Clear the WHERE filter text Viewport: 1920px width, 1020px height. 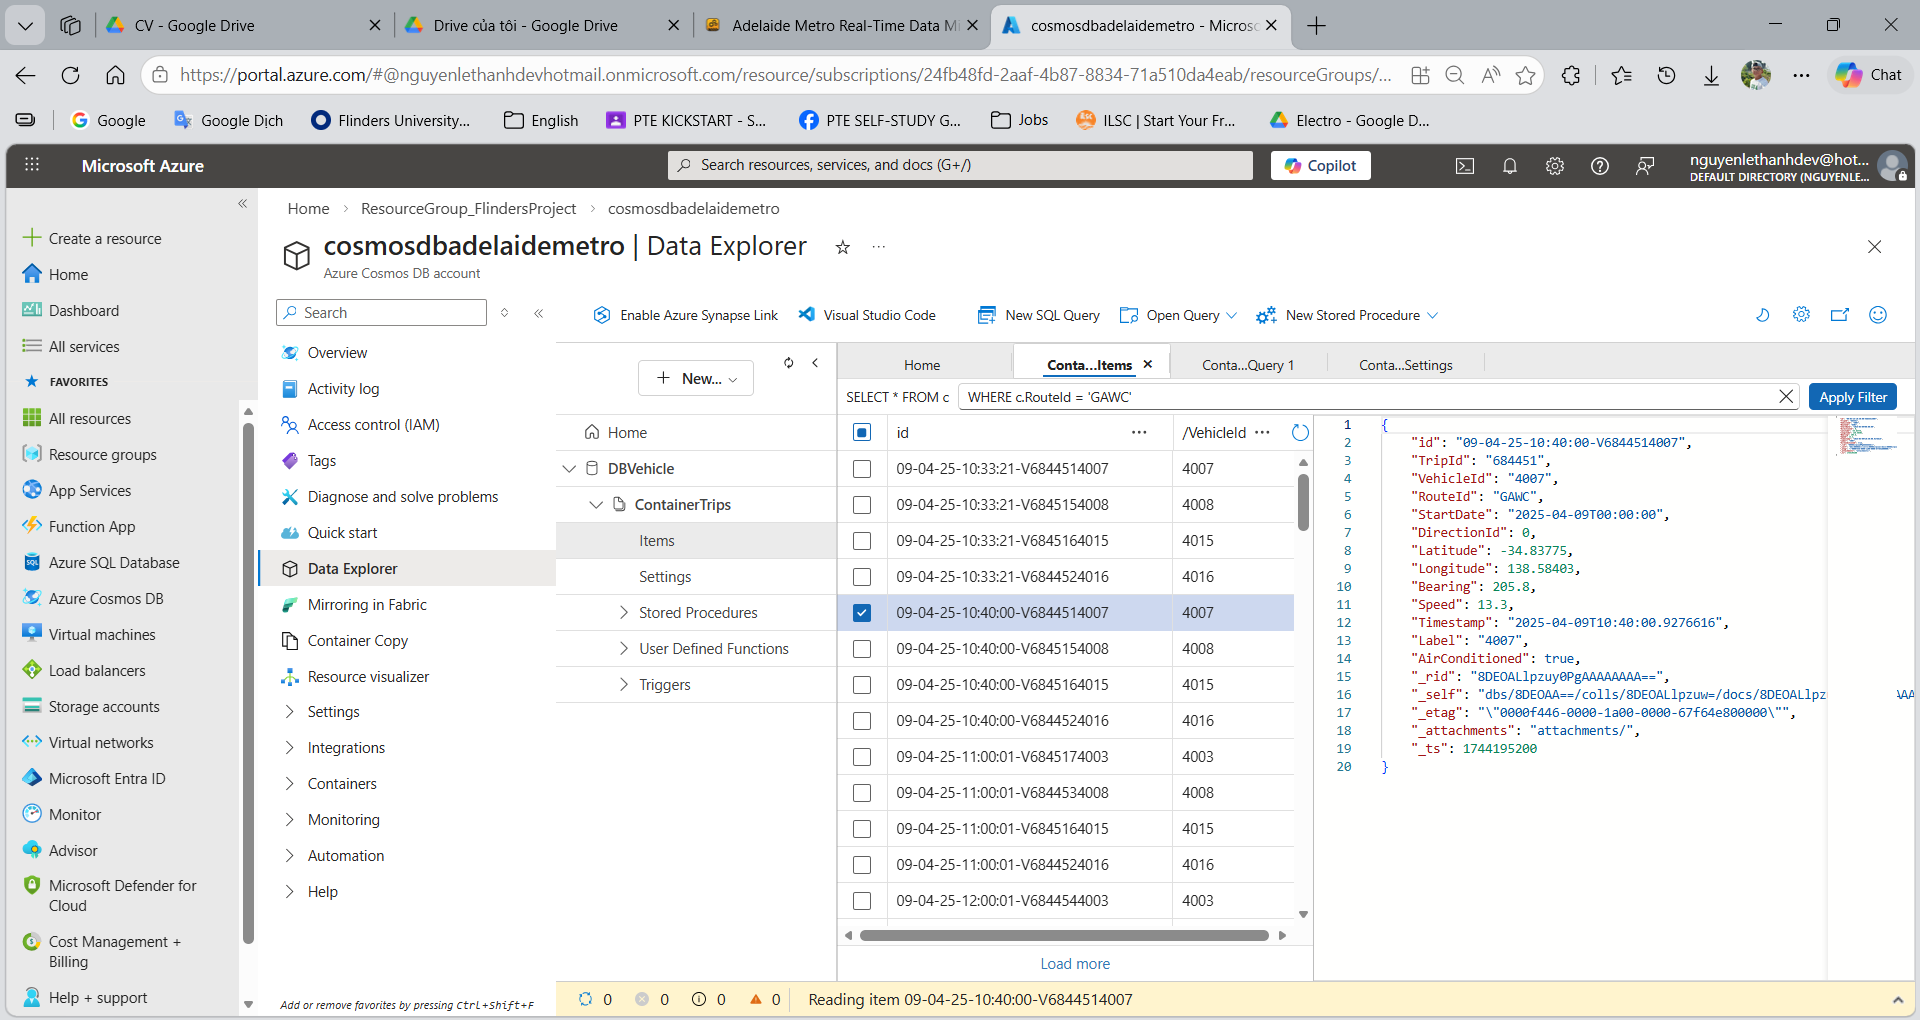pyautogui.click(x=1786, y=397)
